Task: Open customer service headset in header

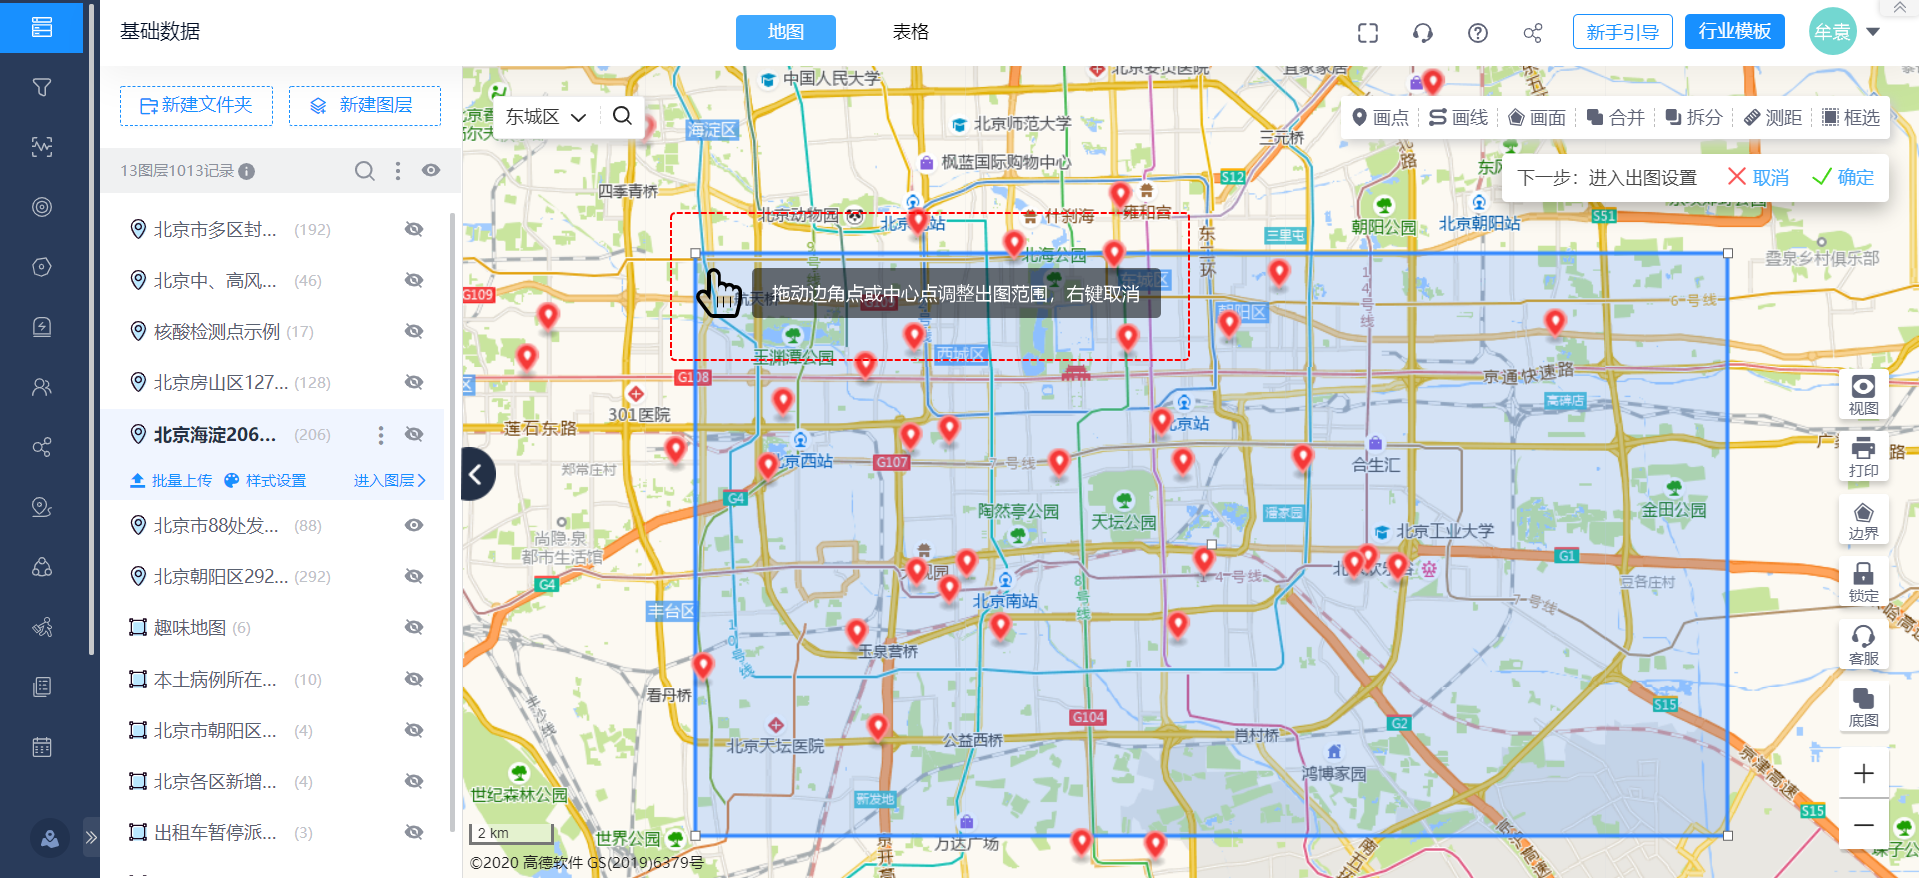Action: click(1423, 33)
